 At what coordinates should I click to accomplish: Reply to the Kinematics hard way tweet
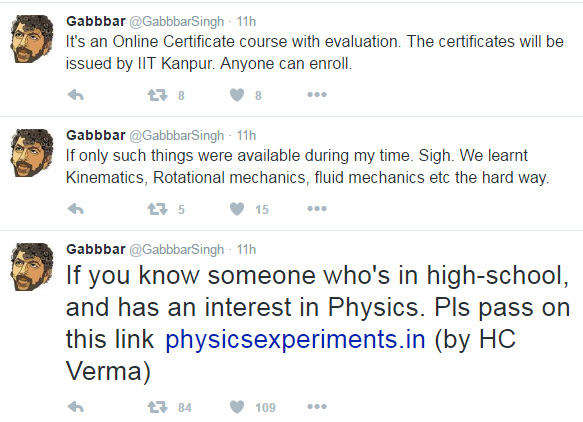(x=76, y=209)
